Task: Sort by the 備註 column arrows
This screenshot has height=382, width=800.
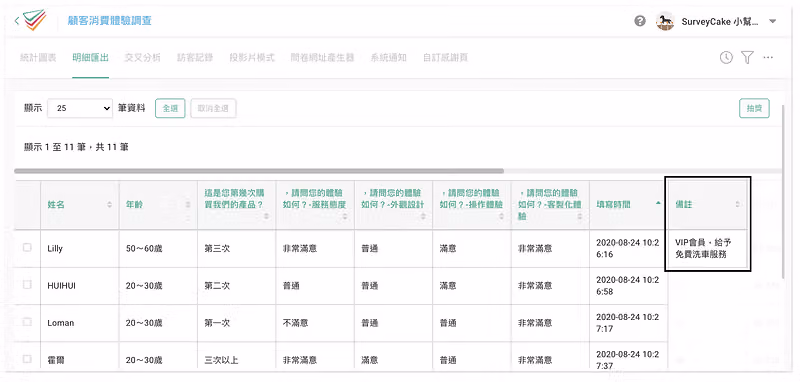Action: pos(737,204)
